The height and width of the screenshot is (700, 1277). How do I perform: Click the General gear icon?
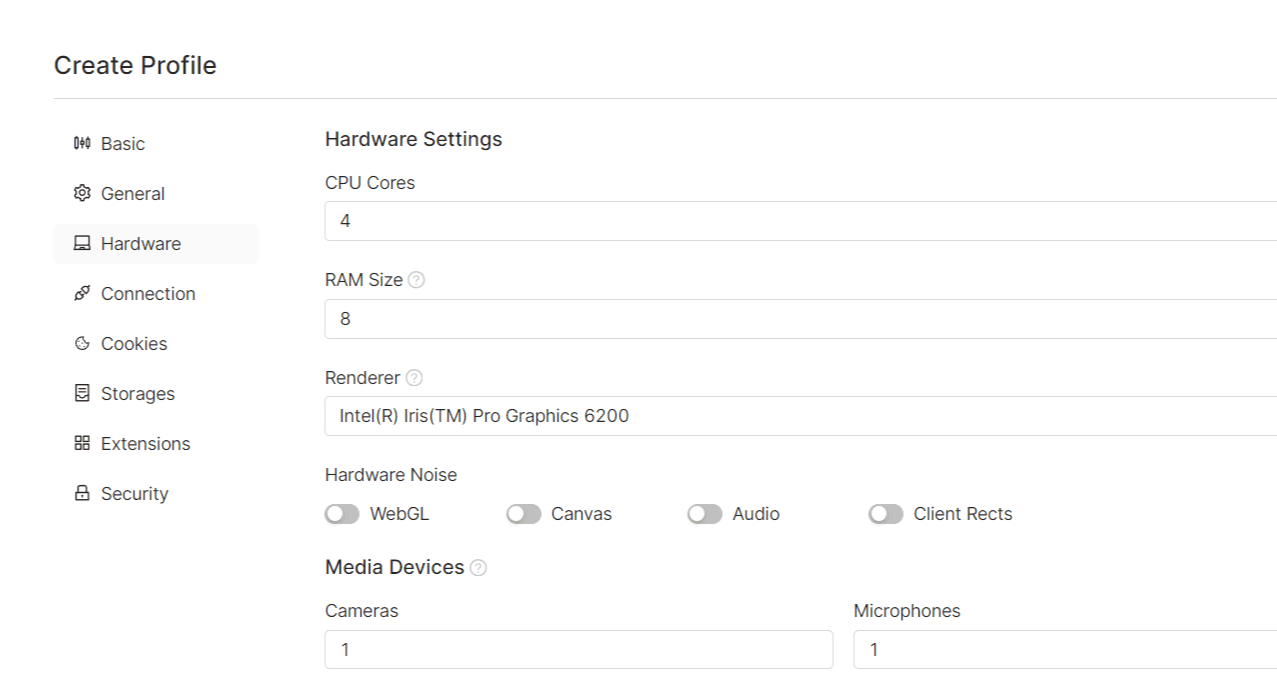82,194
